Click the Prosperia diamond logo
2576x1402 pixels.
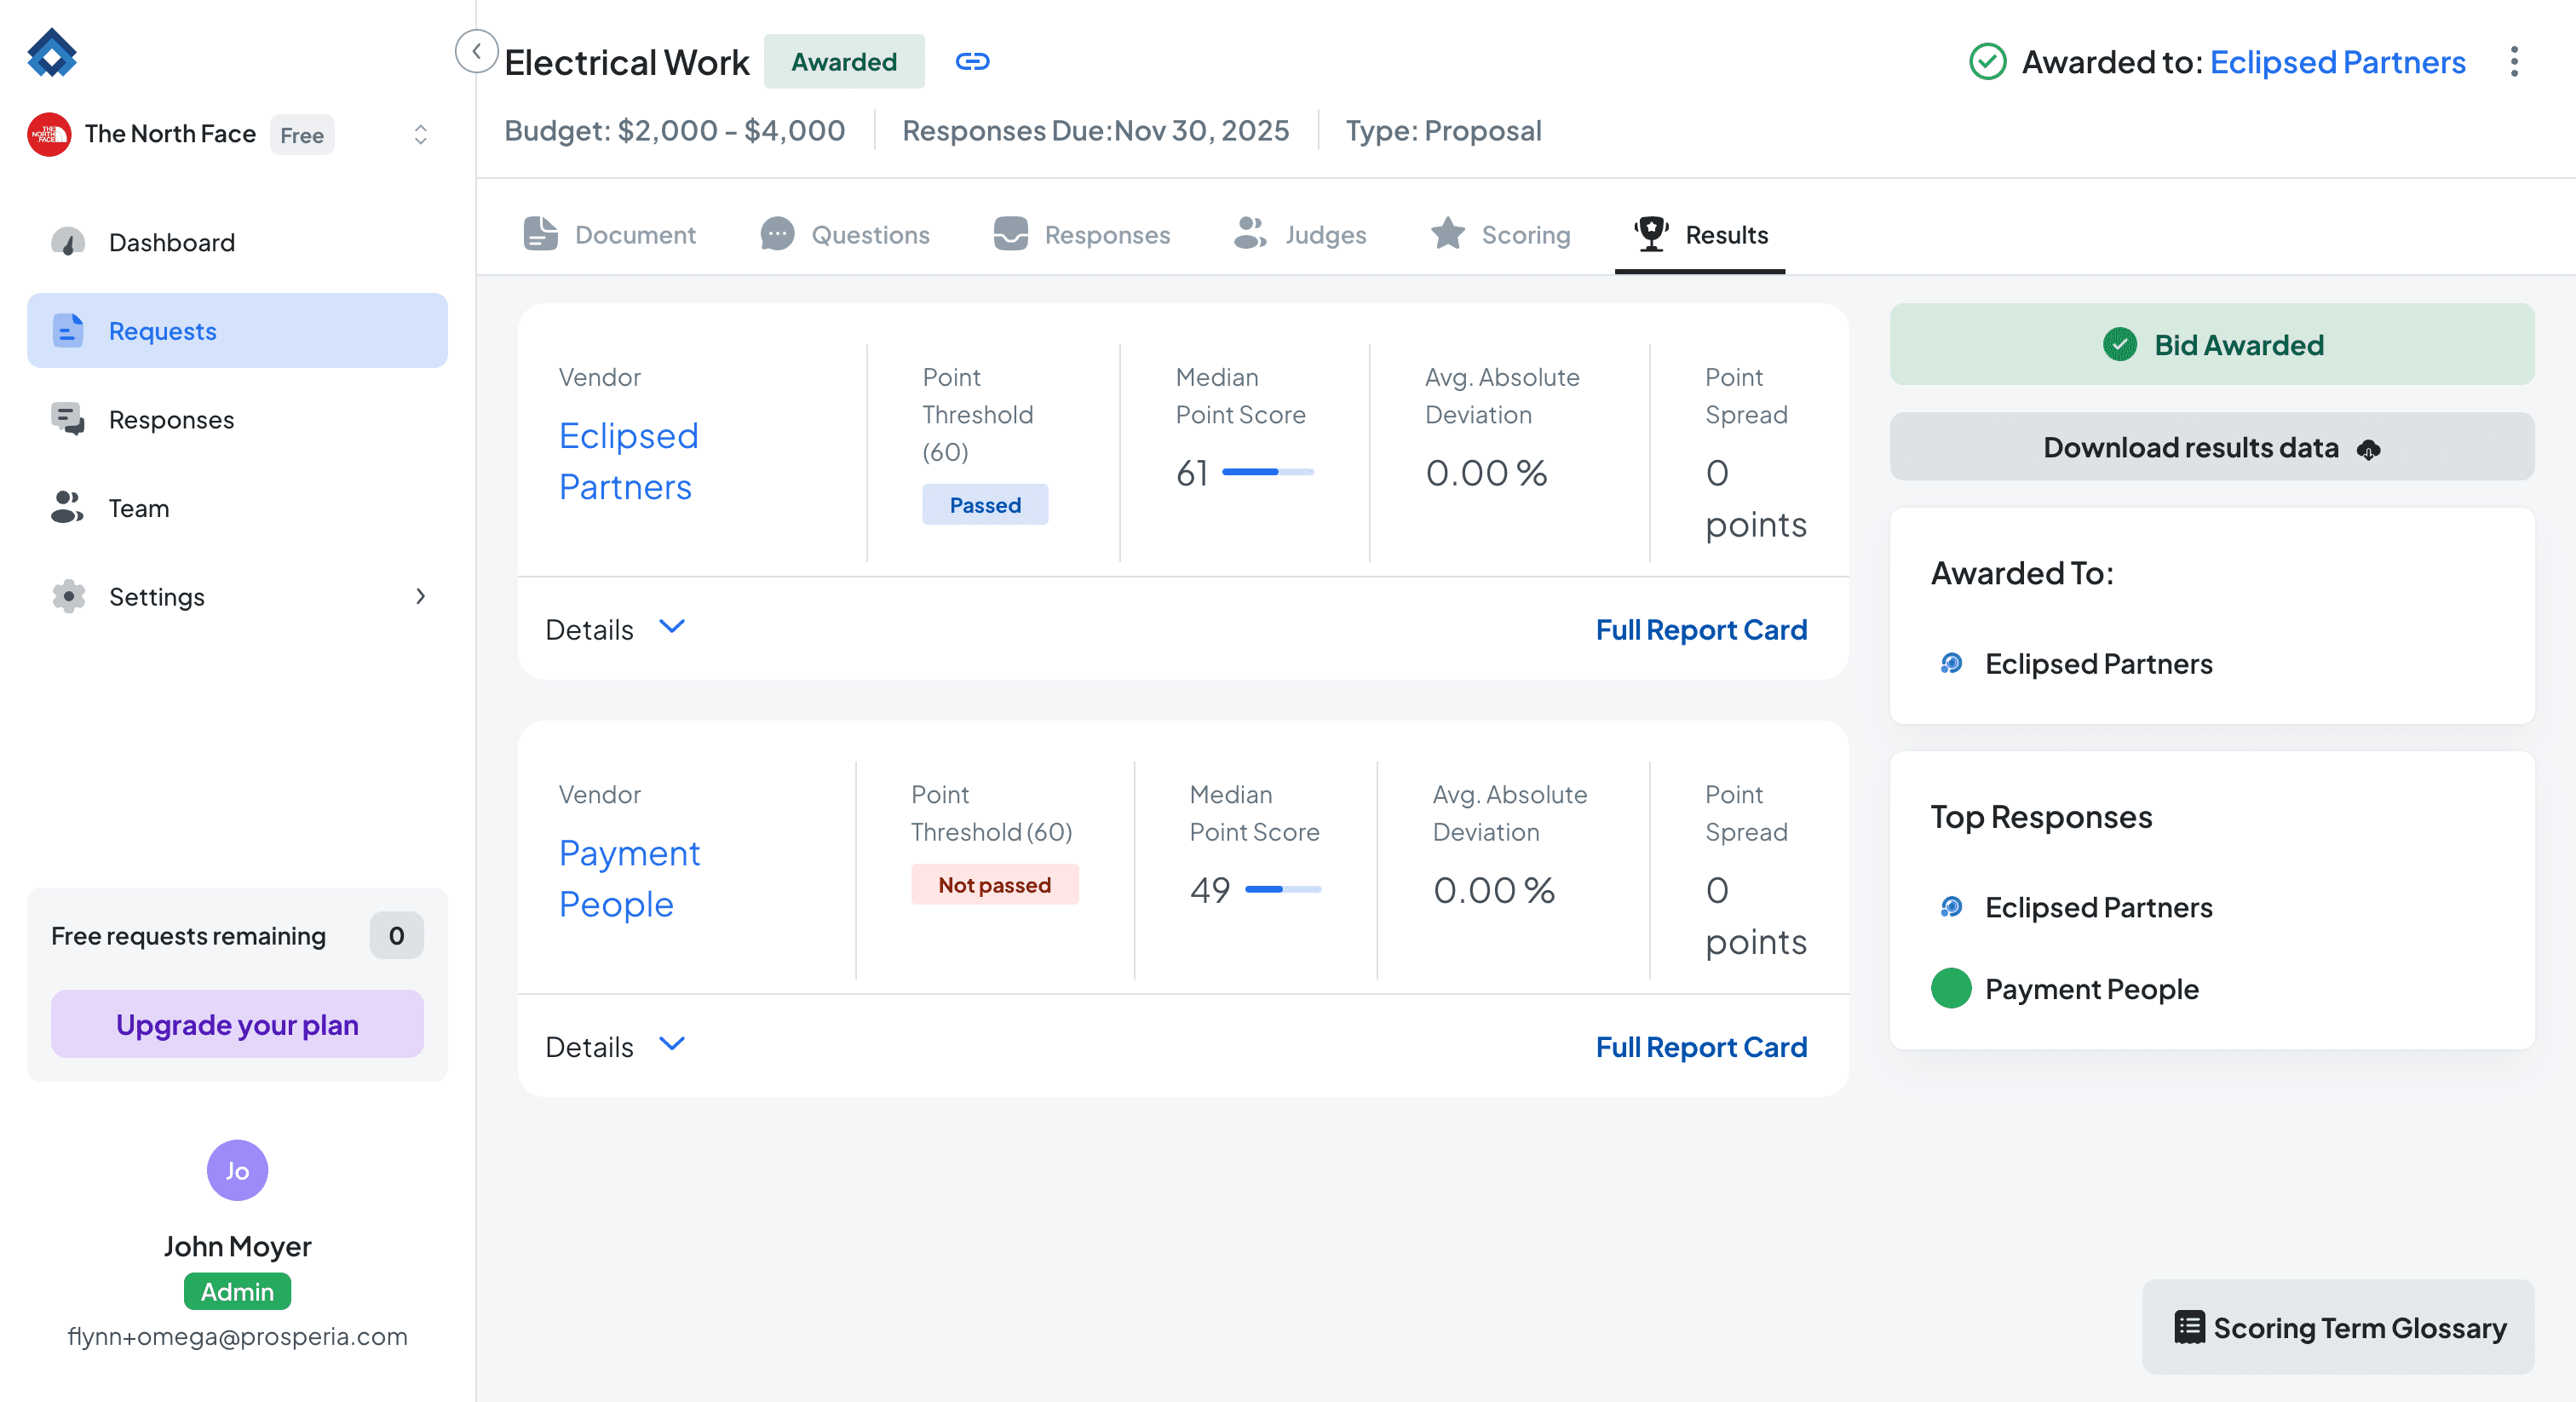[52, 52]
